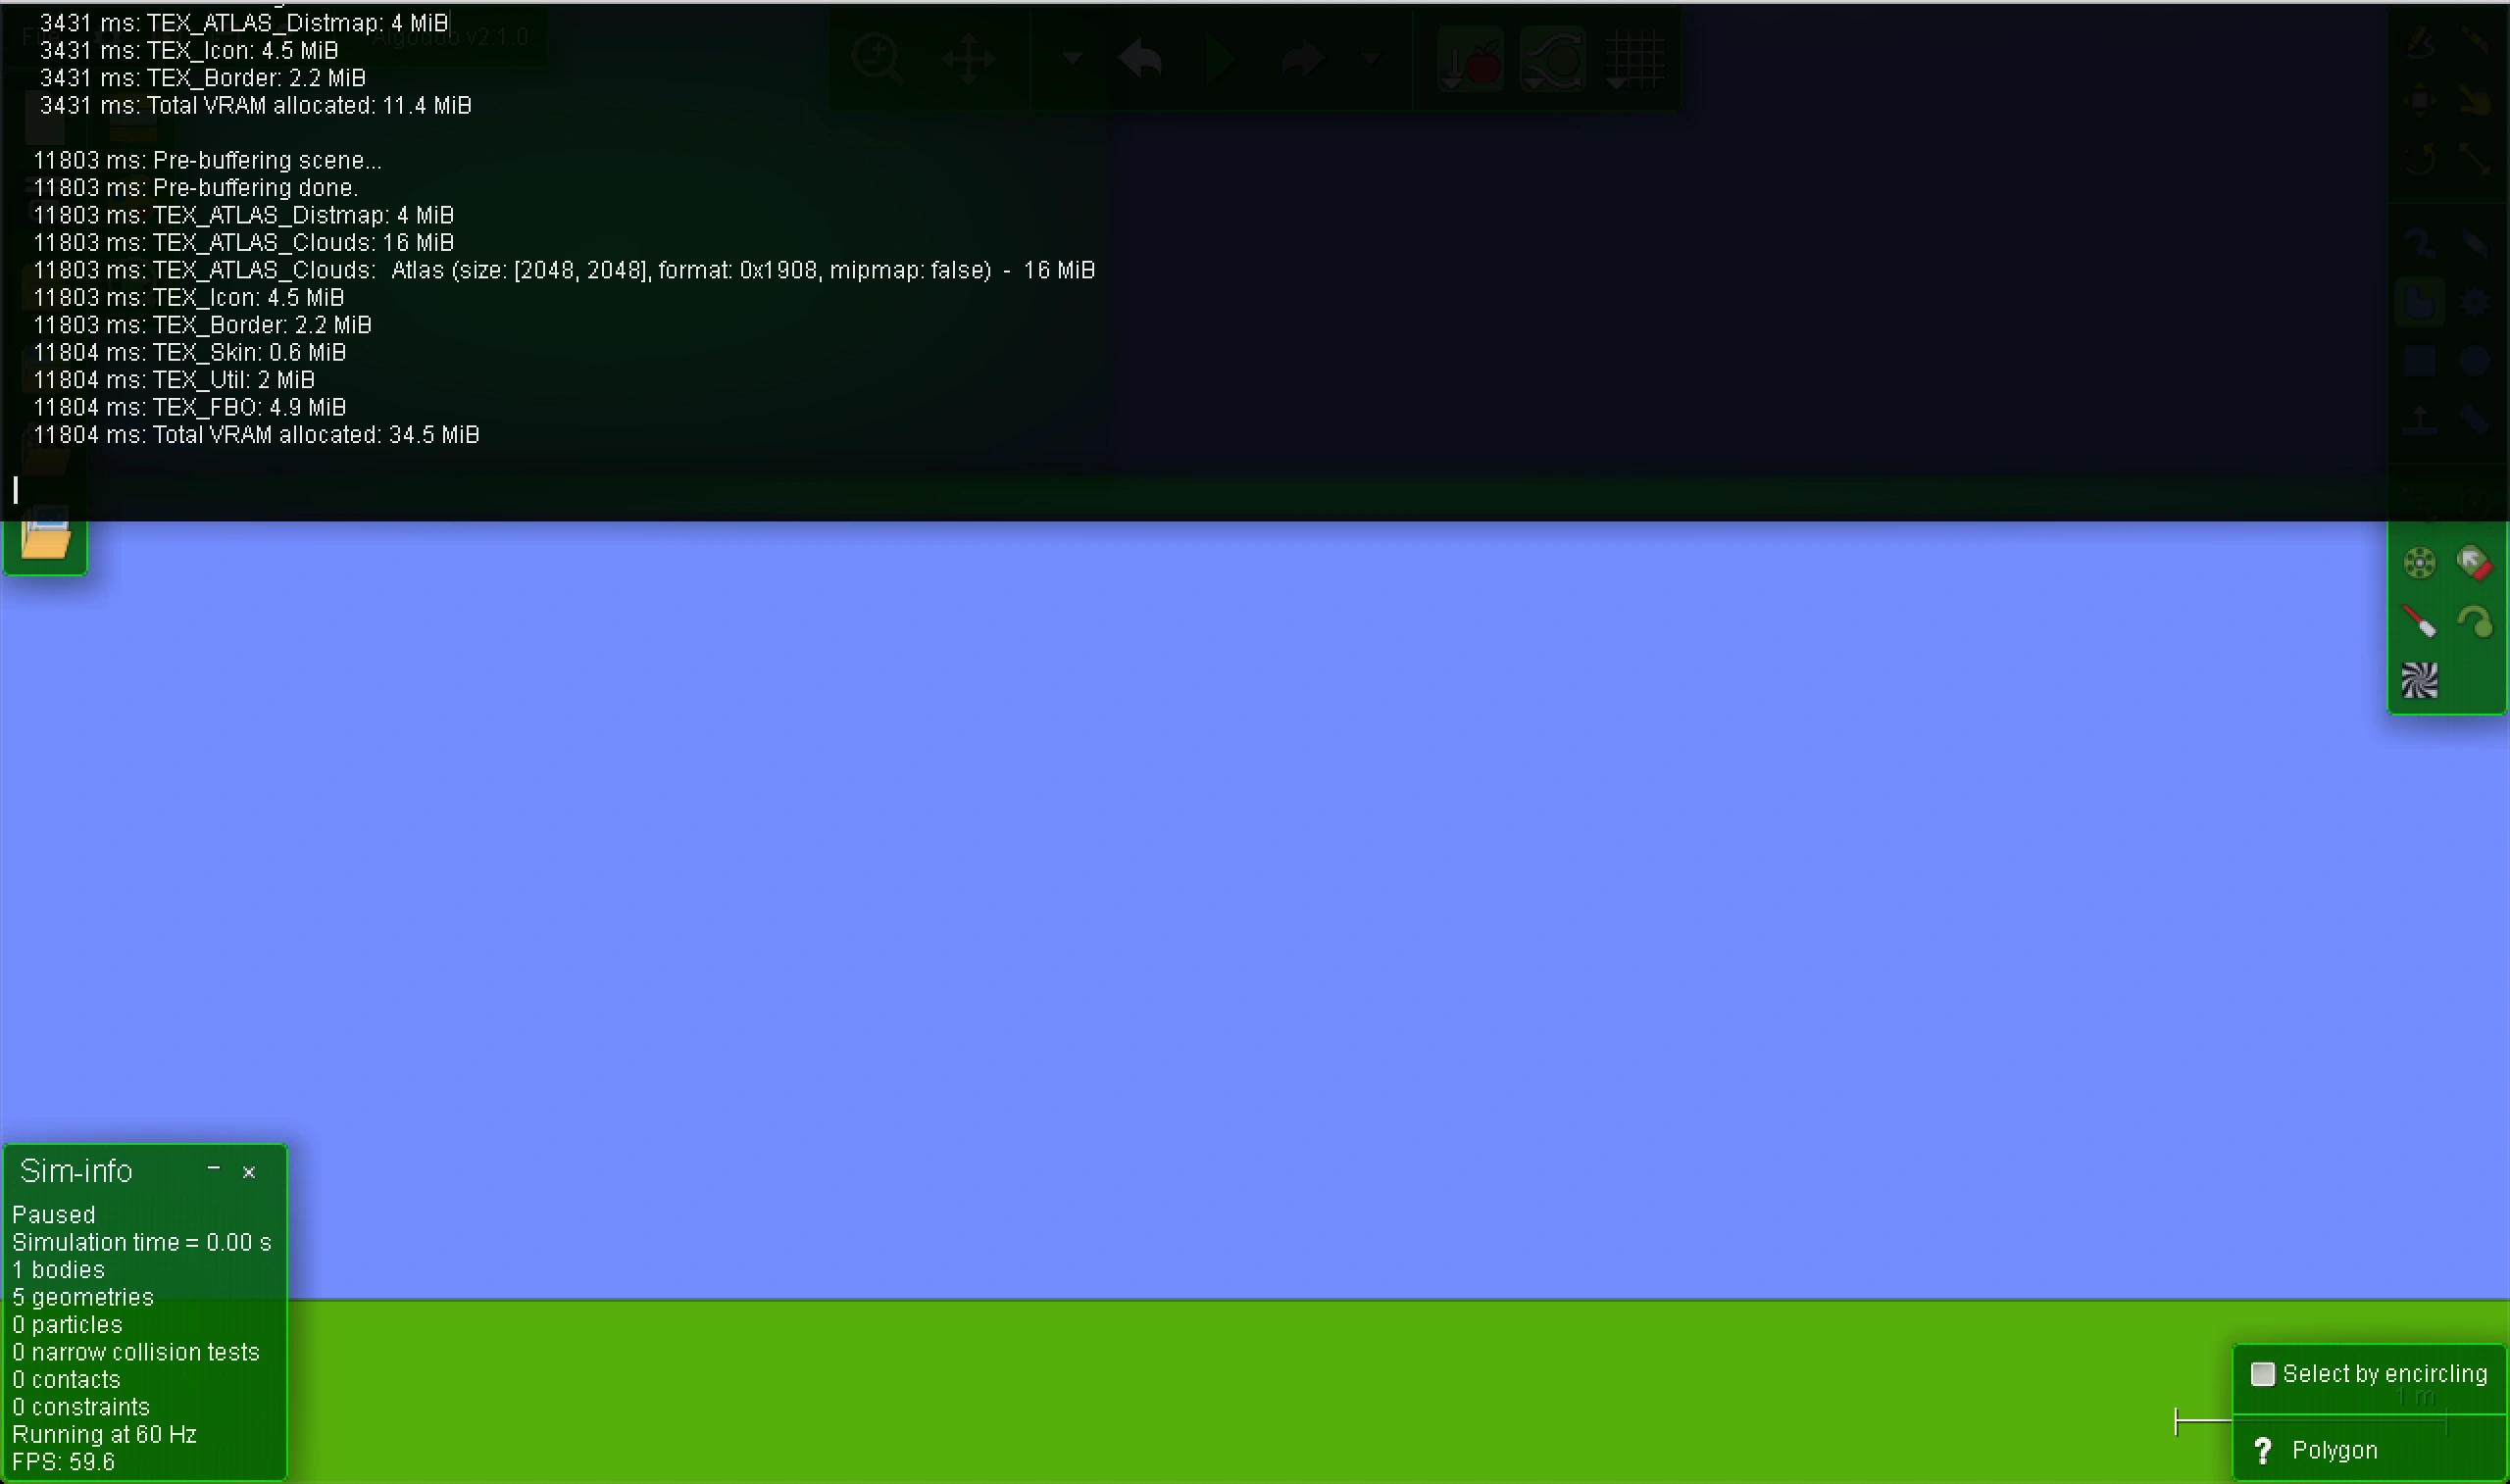Open the redo history dropdown arrow
Image resolution: width=2510 pixels, height=1484 pixels.
(x=1372, y=58)
